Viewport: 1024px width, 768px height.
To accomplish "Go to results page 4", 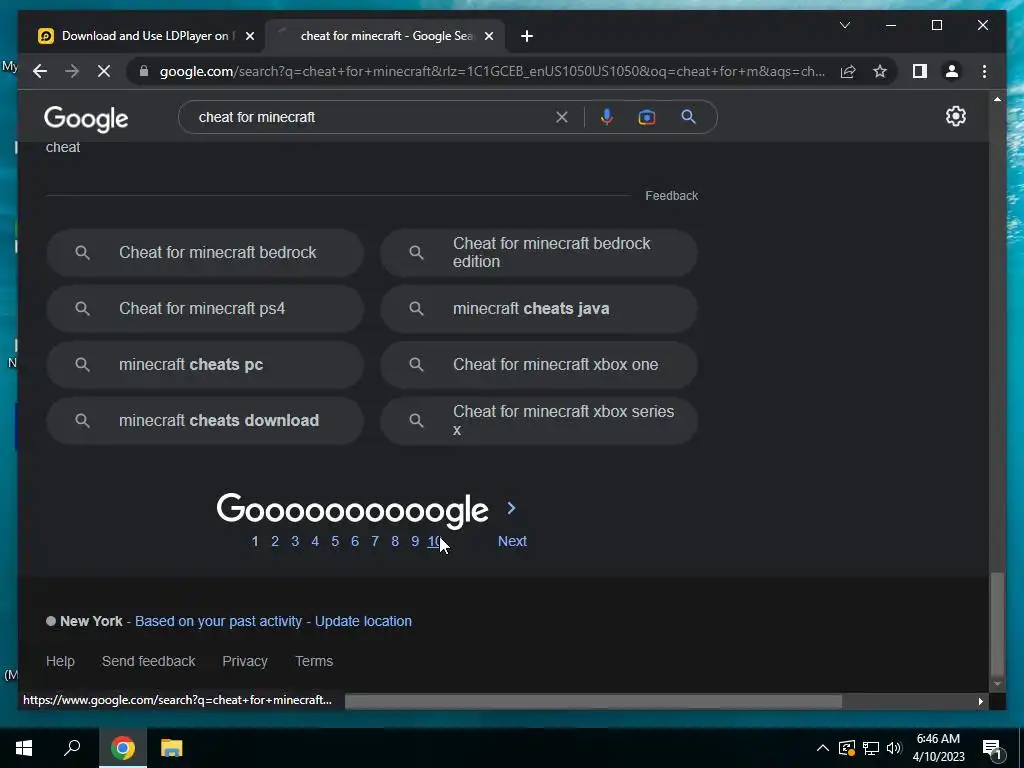I will tap(315, 541).
